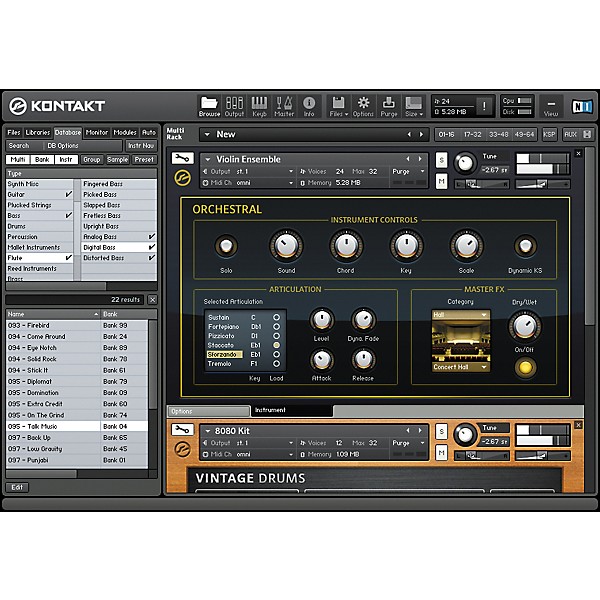Open the Purge menu in top toolbar

(x=388, y=106)
